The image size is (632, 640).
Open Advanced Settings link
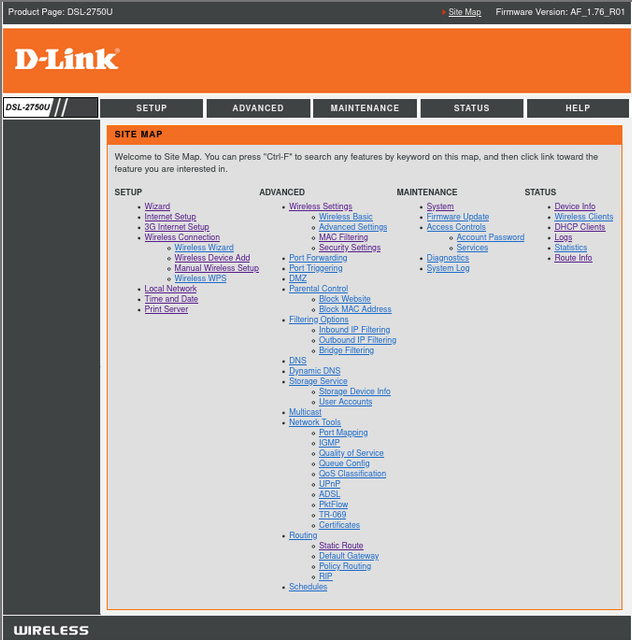(353, 227)
